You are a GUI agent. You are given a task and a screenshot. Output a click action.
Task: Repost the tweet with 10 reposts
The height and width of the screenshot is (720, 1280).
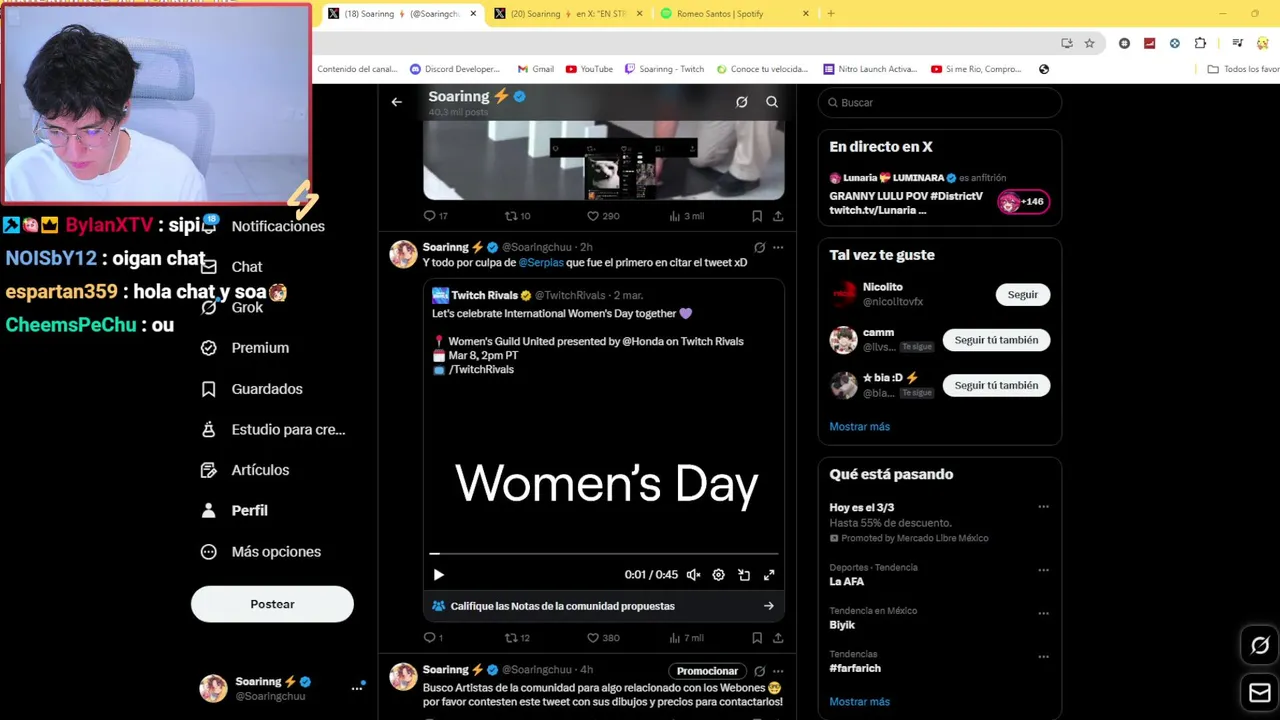click(517, 216)
